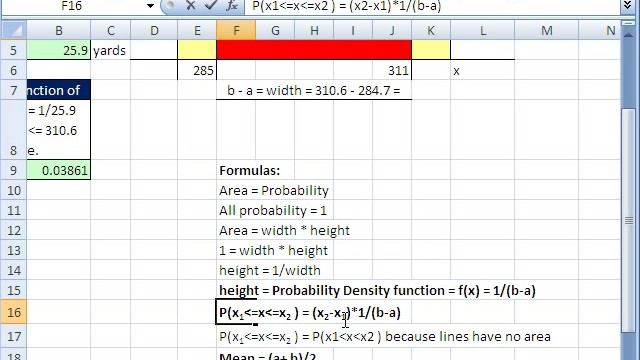This screenshot has width=640, height=360.
Task: Select the green cell with 0.03861
Action: [x=59, y=170]
